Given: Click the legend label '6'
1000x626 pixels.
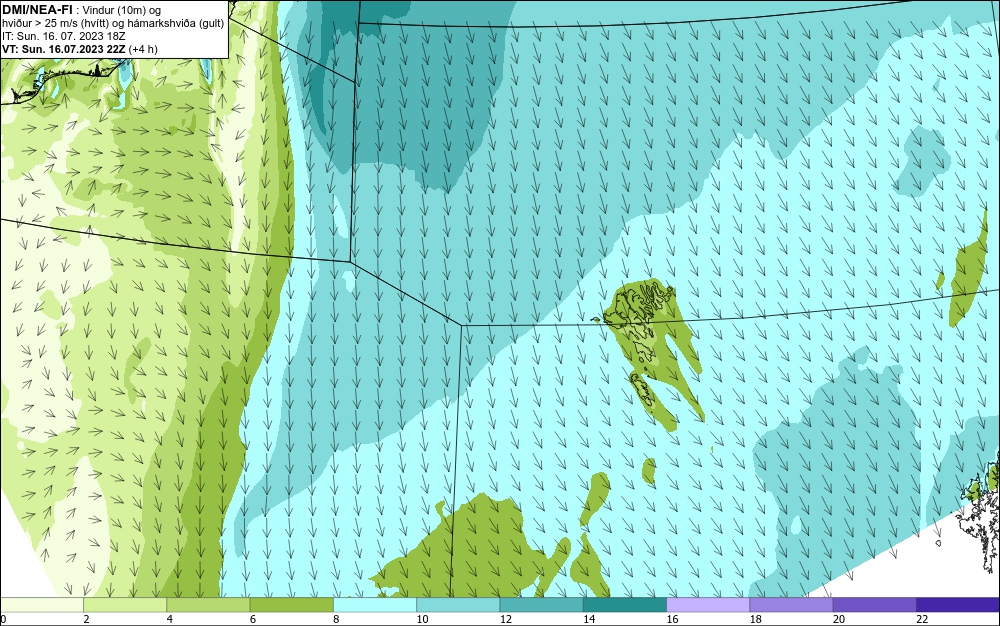Looking at the screenshot, I should (x=253, y=619).
